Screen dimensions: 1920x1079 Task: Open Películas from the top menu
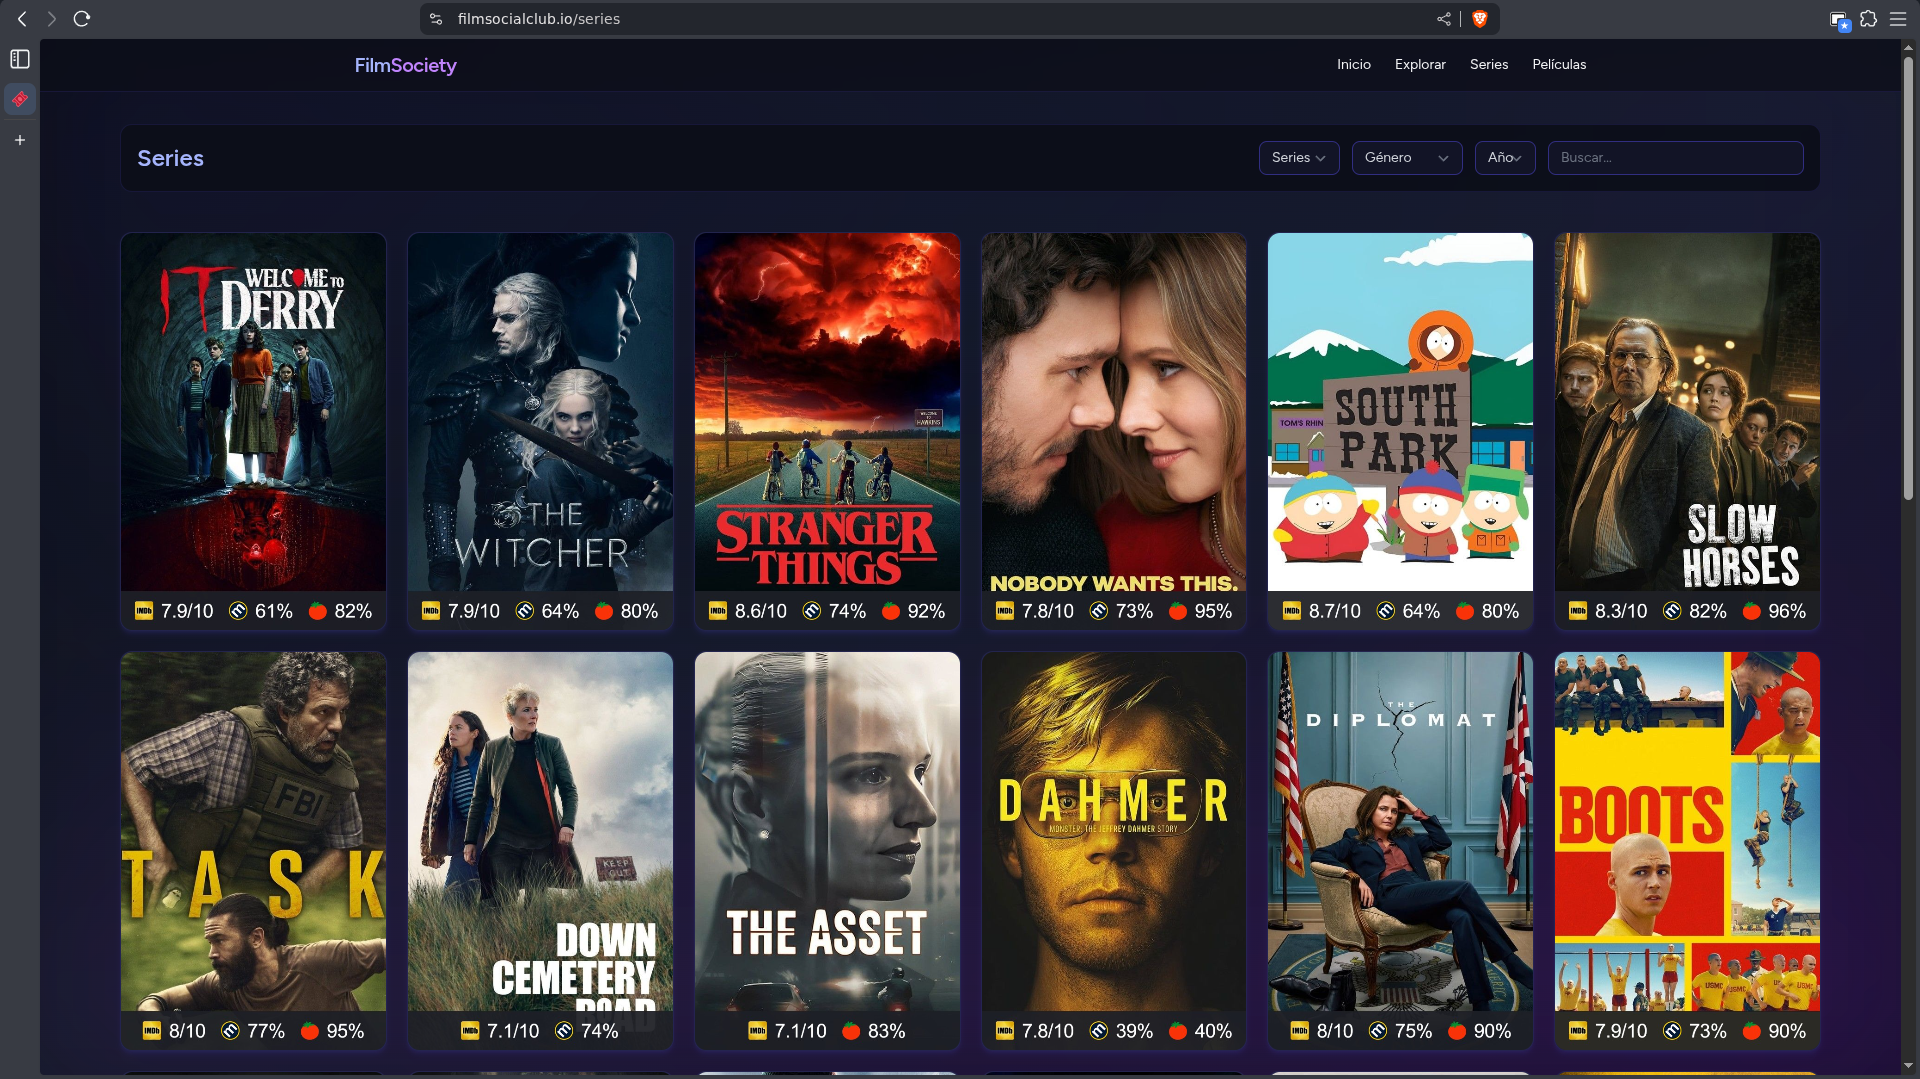(x=1559, y=64)
